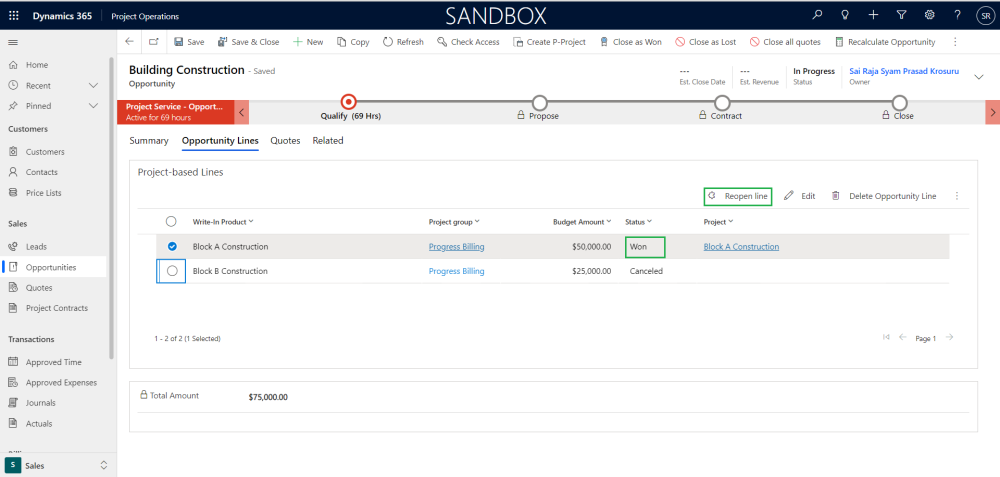1000x477 pixels.
Task: Click Save & Close command
Action: (248, 42)
